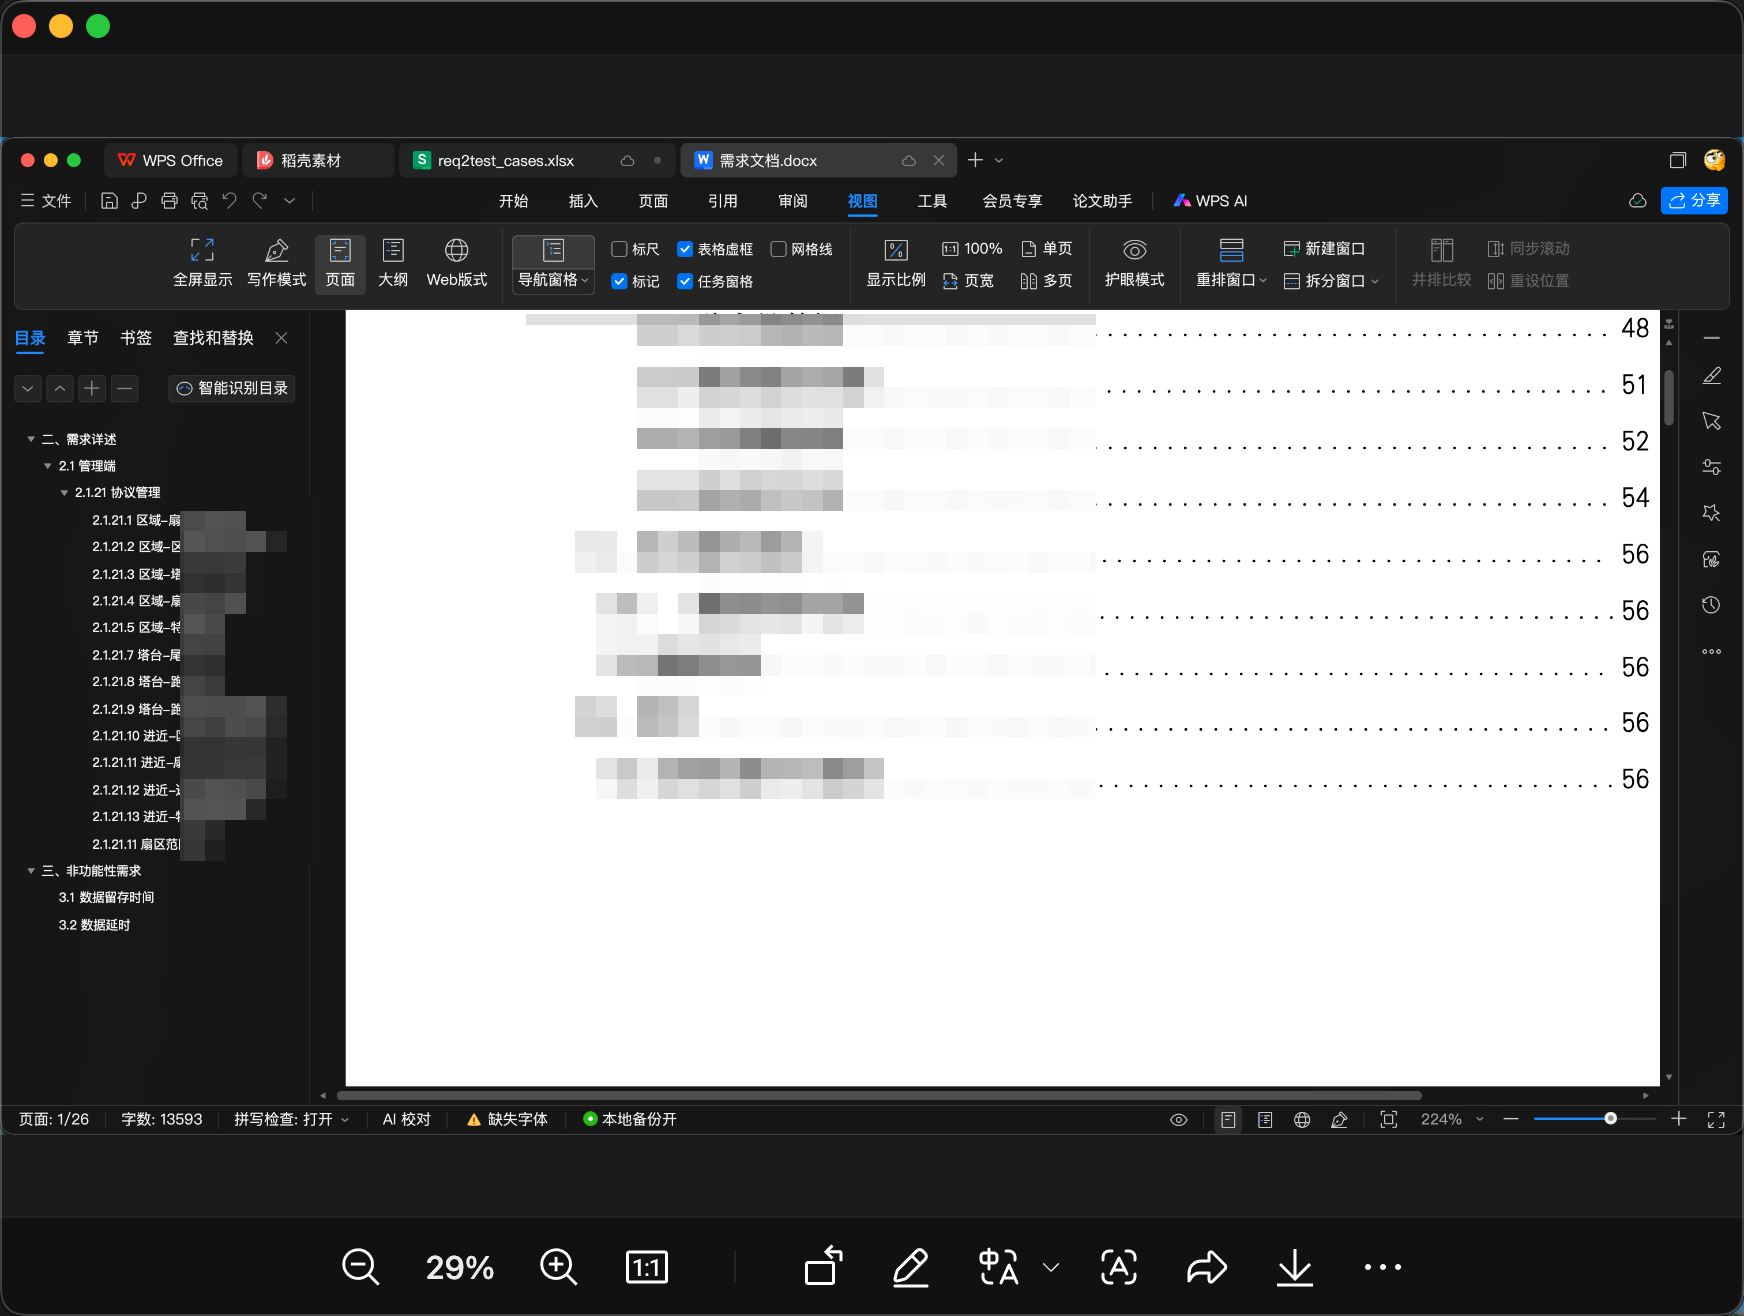Viewport: 1744px width, 1316px height.
Task: Click the print icon in quick toolbar
Action: pos(169,201)
